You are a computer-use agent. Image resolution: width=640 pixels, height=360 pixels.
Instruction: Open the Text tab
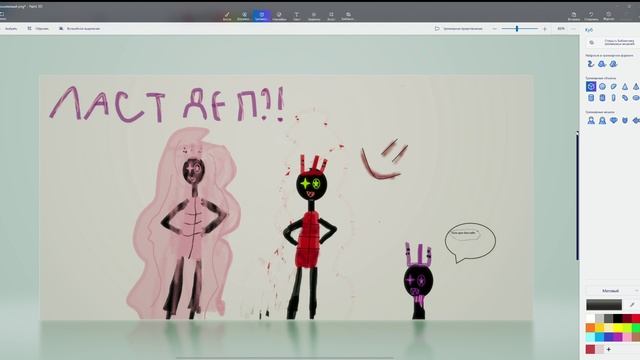coord(297,16)
